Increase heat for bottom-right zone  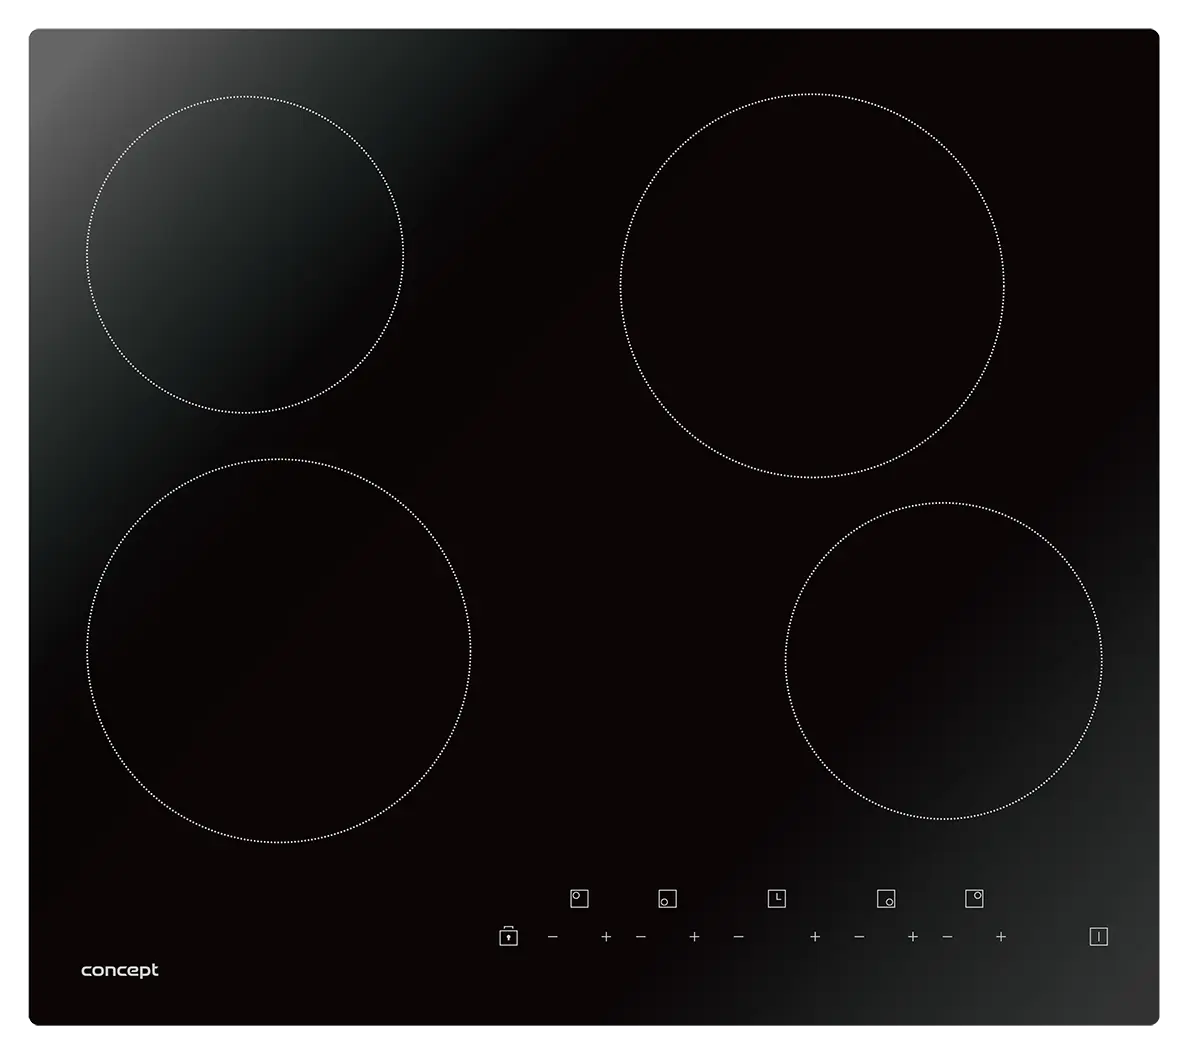(912, 937)
